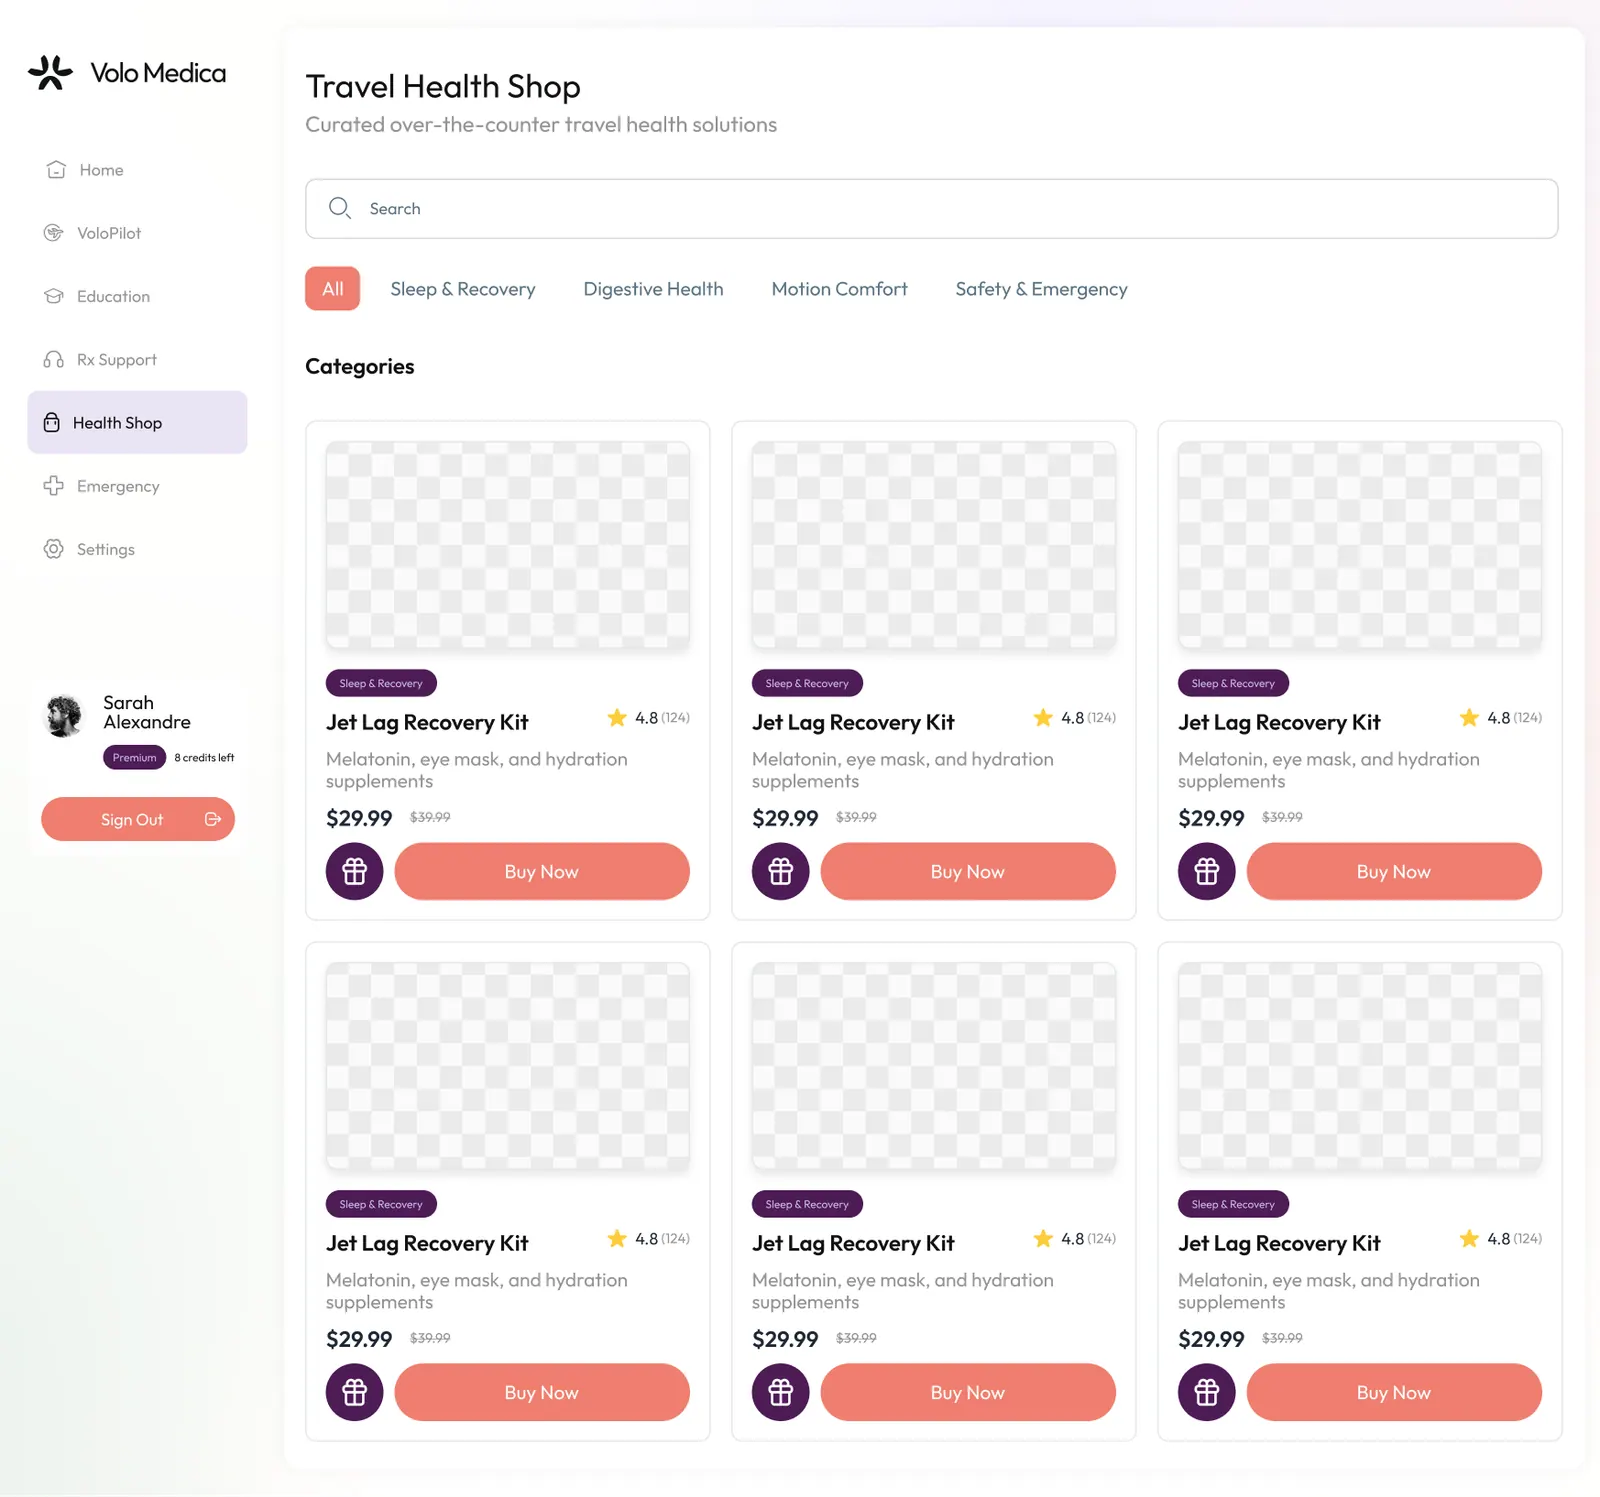Image resolution: width=1600 pixels, height=1497 pixels.
Task: Click Buy Now on top-left product card
Action: point(542,871)
